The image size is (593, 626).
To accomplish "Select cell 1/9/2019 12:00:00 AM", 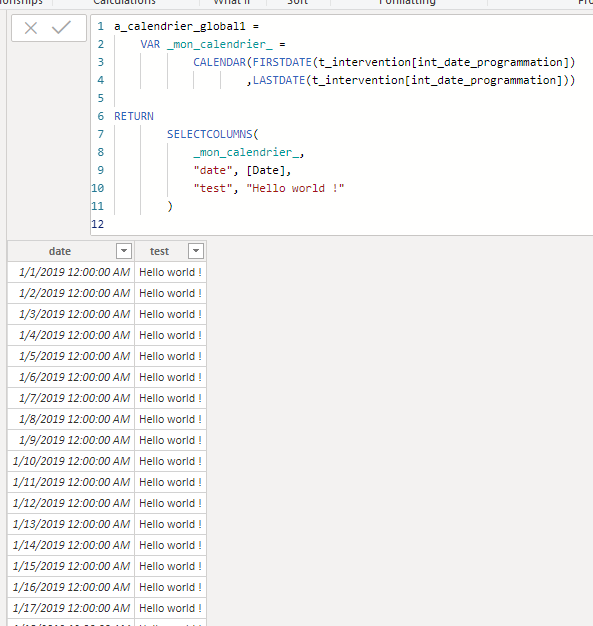I will 71,440.
